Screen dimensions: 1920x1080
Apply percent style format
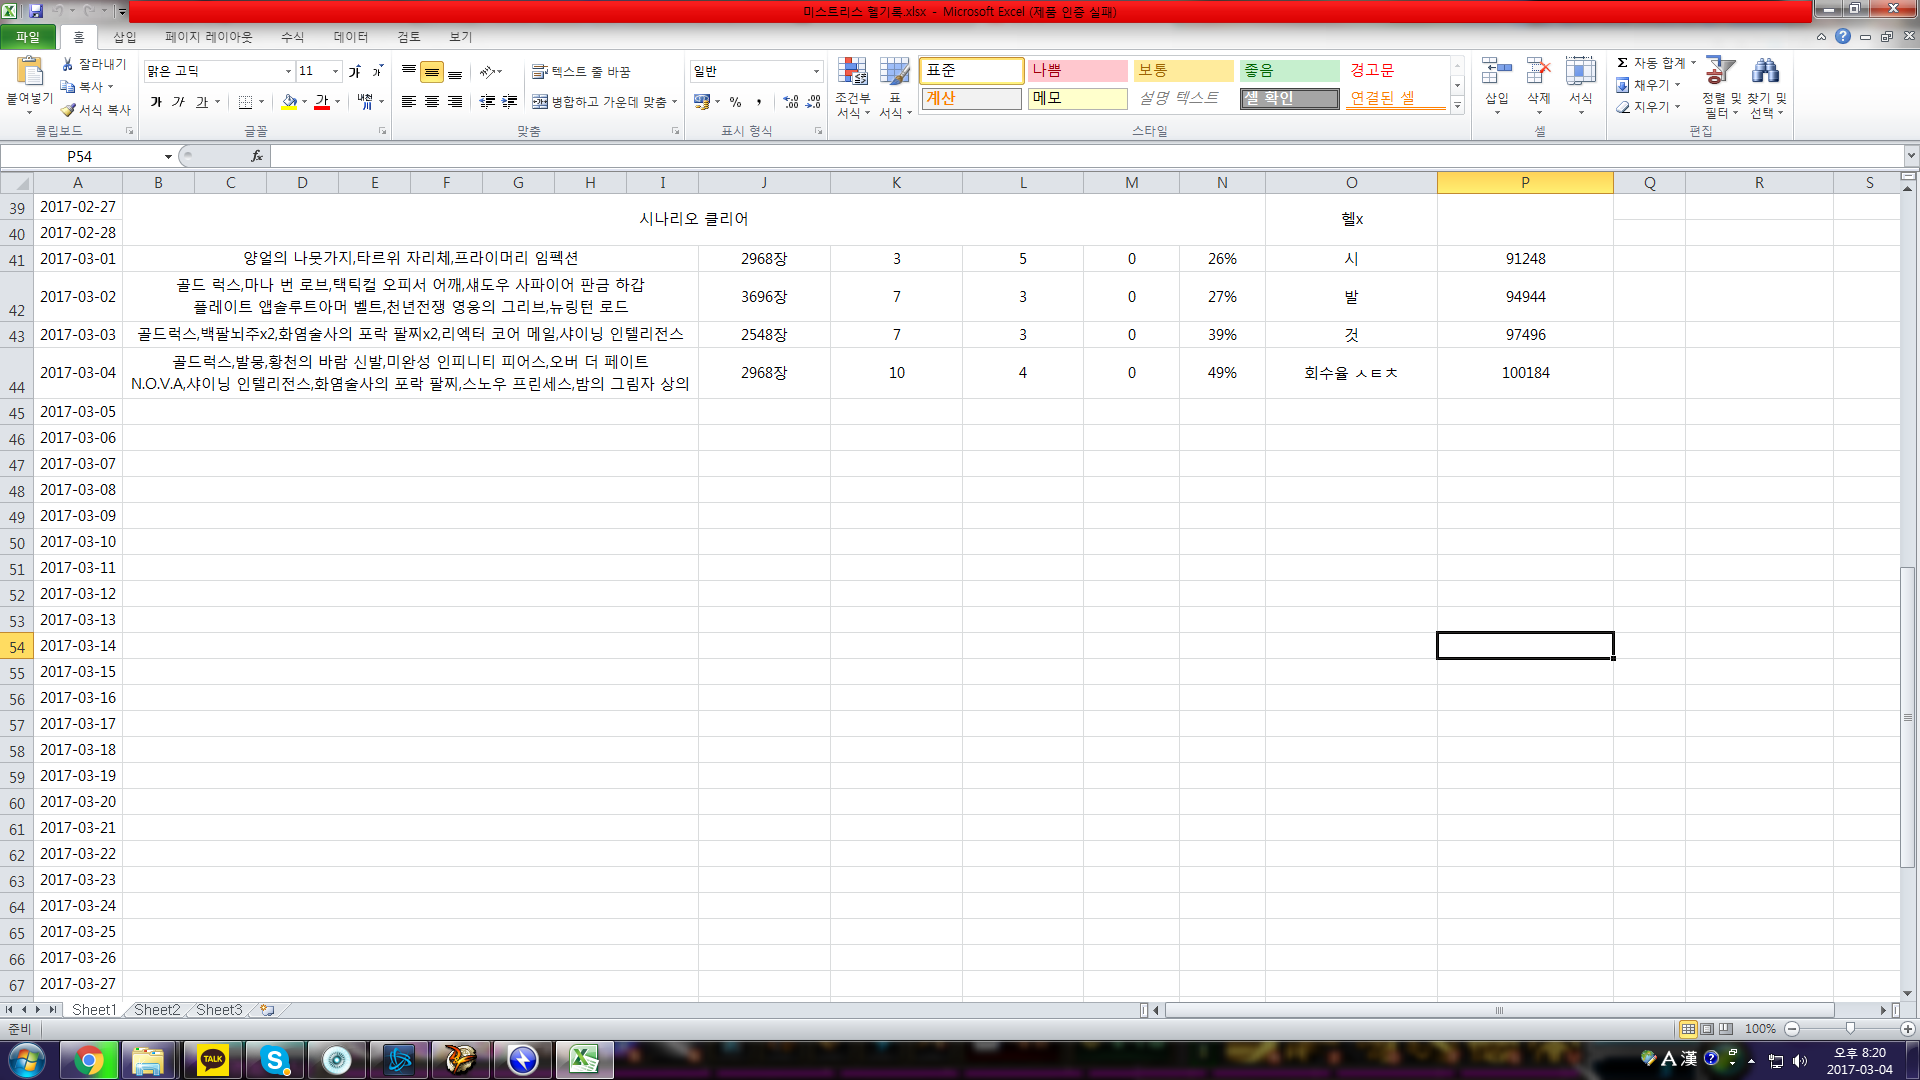735,102
